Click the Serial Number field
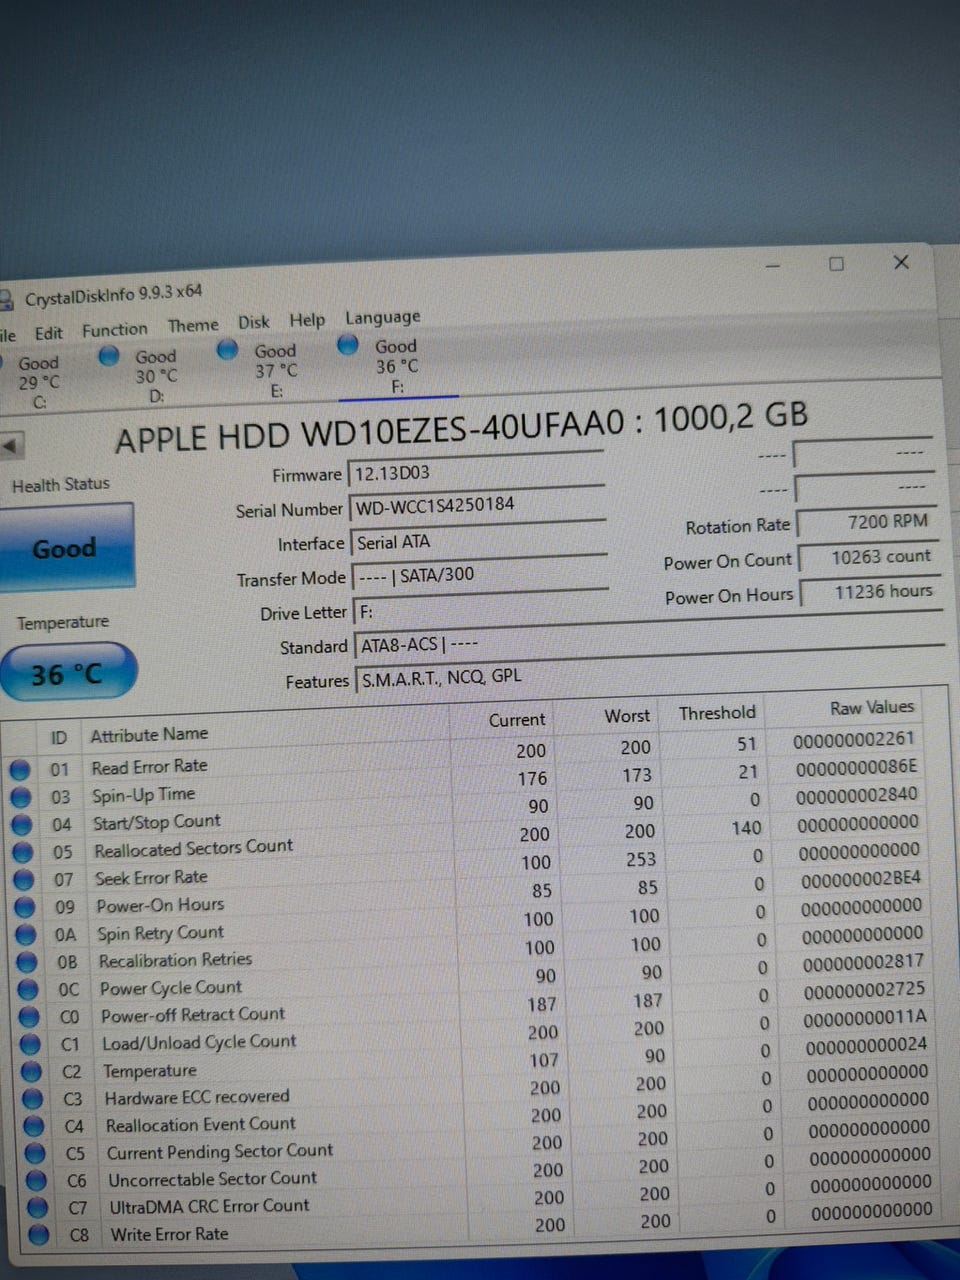 (477, 506)
